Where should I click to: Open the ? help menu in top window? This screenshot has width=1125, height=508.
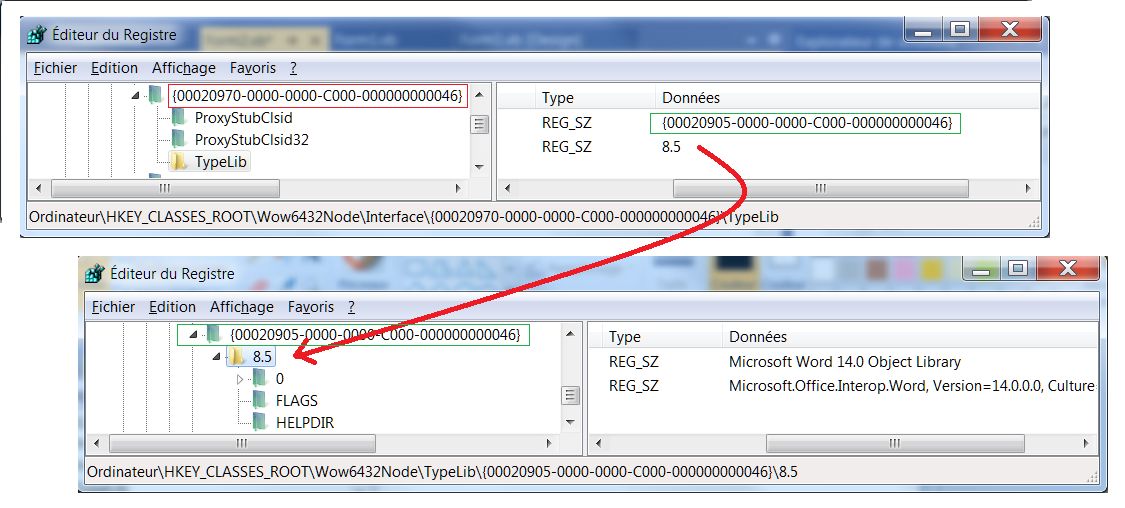pos(293,68)
